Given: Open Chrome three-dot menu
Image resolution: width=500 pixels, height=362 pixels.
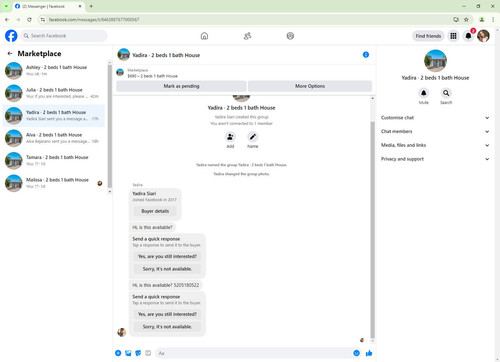Looking at the screenshot, I should coord(493,20).
